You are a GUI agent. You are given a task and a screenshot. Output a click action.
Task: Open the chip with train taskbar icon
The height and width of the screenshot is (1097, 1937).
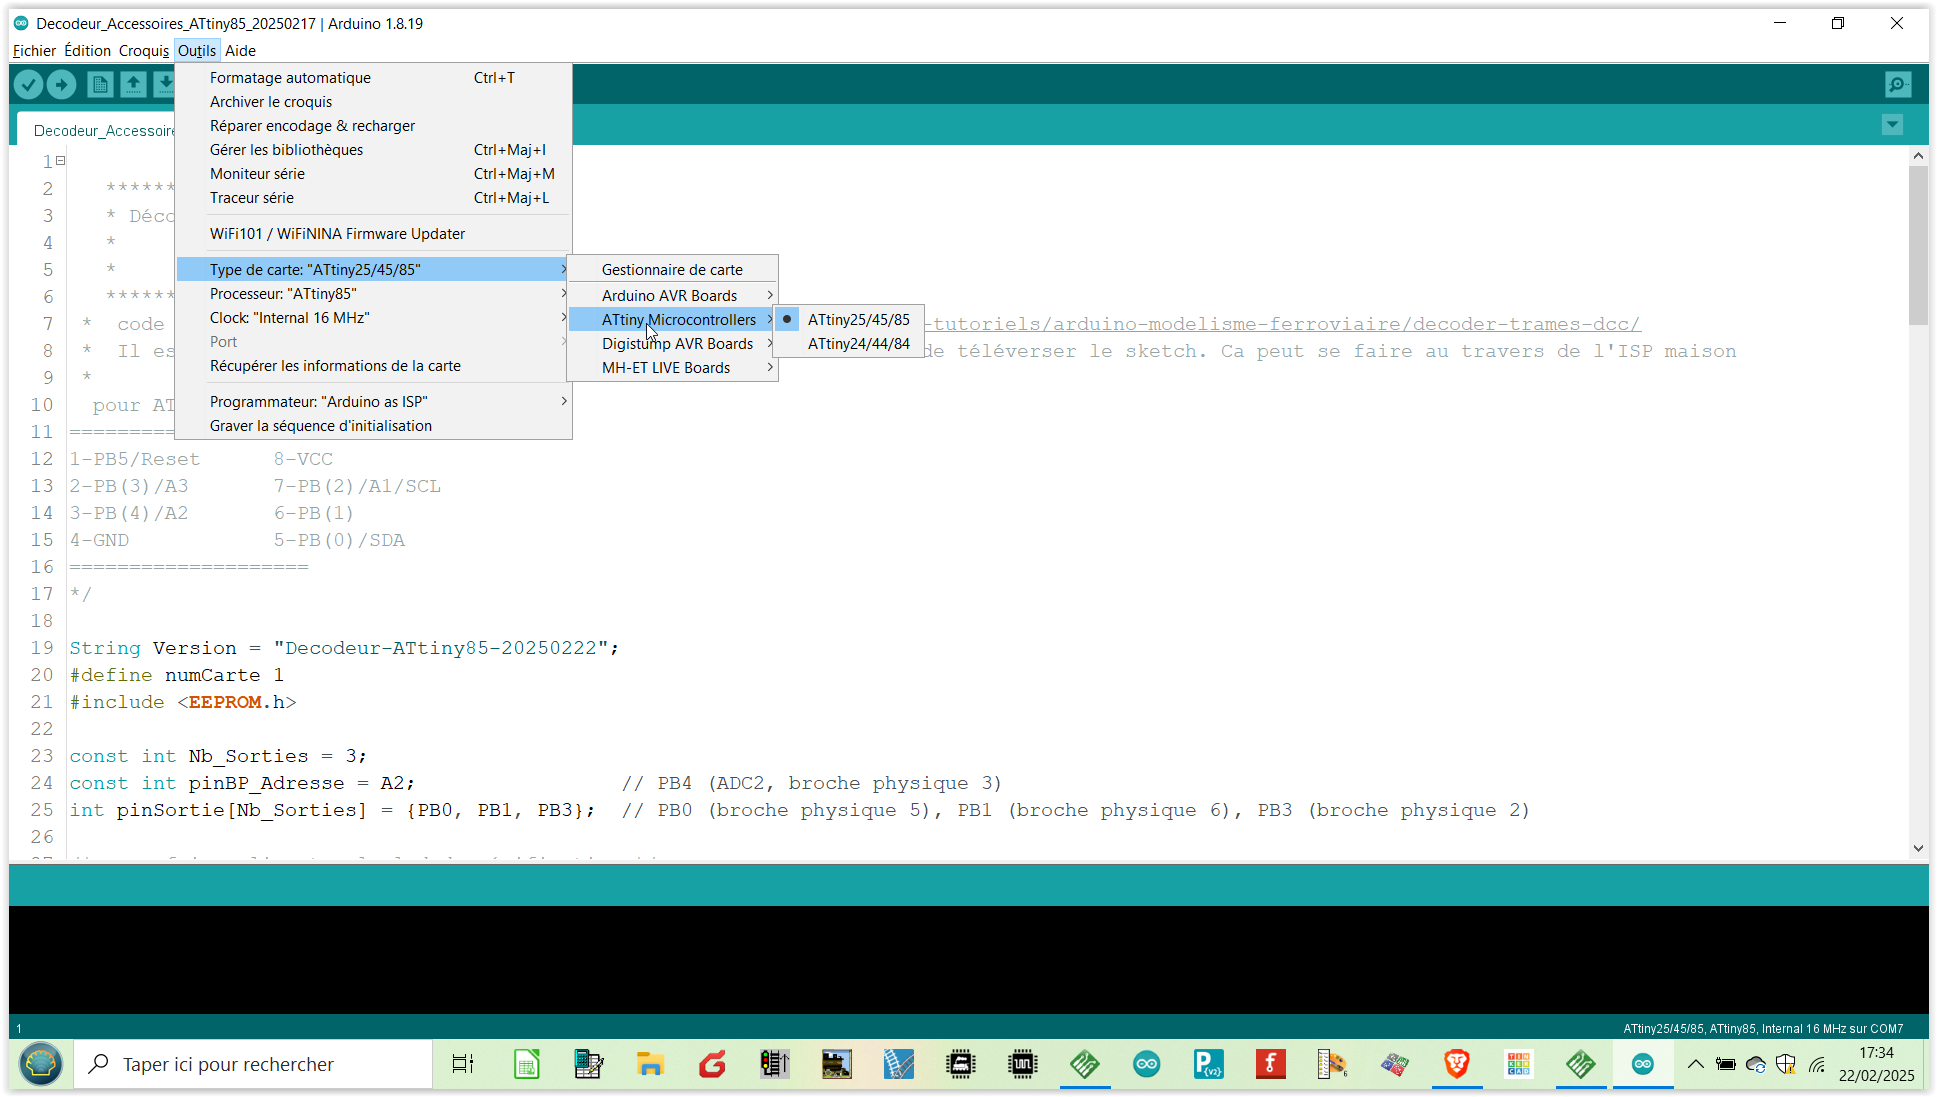click(961, 1064)
